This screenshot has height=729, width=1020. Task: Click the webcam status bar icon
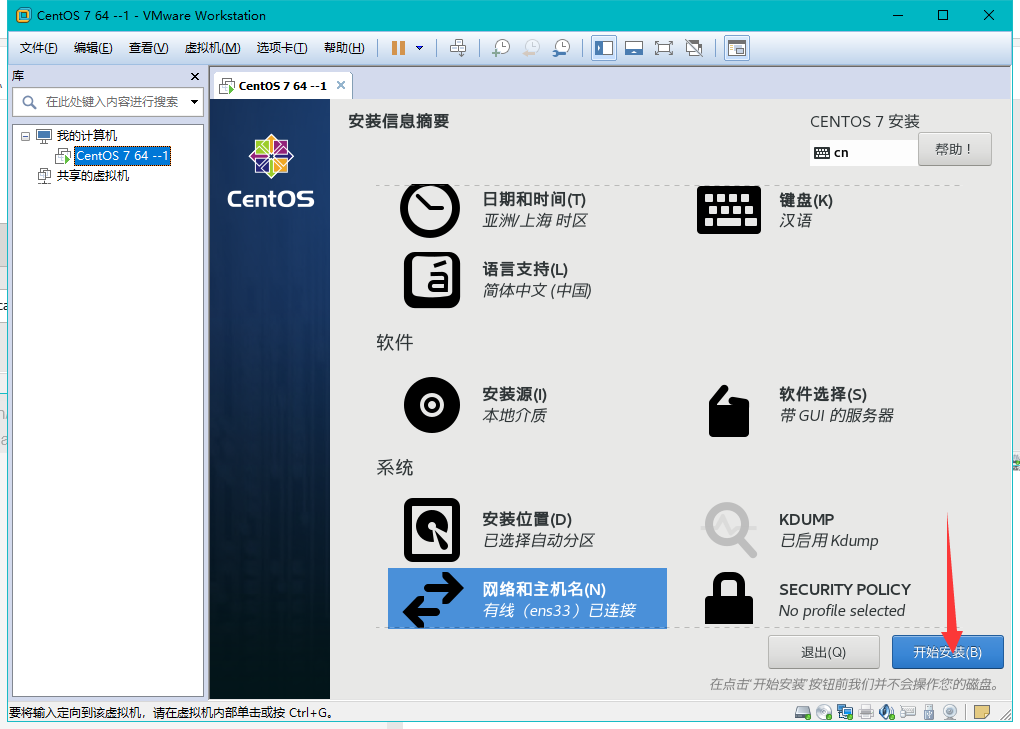(950, 713)
